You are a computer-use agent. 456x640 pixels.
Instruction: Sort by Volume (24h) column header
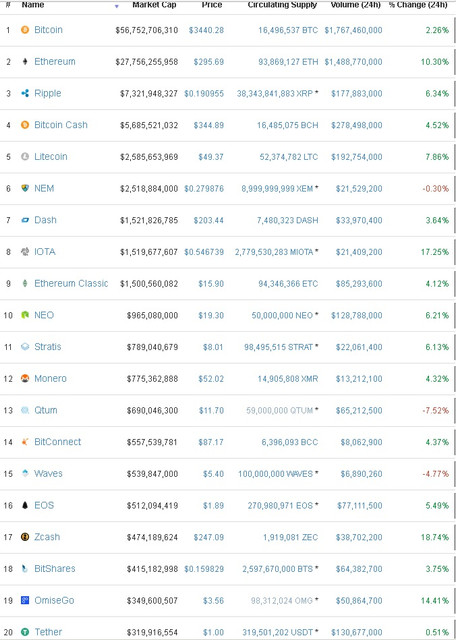(356, 5)
